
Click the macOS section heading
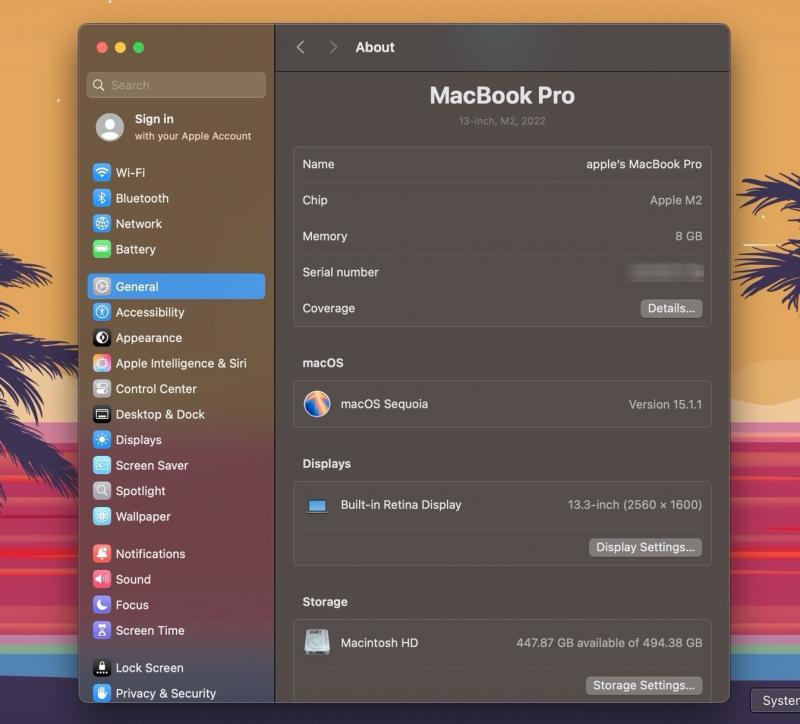pyautogui.click(x=322, y=363)
